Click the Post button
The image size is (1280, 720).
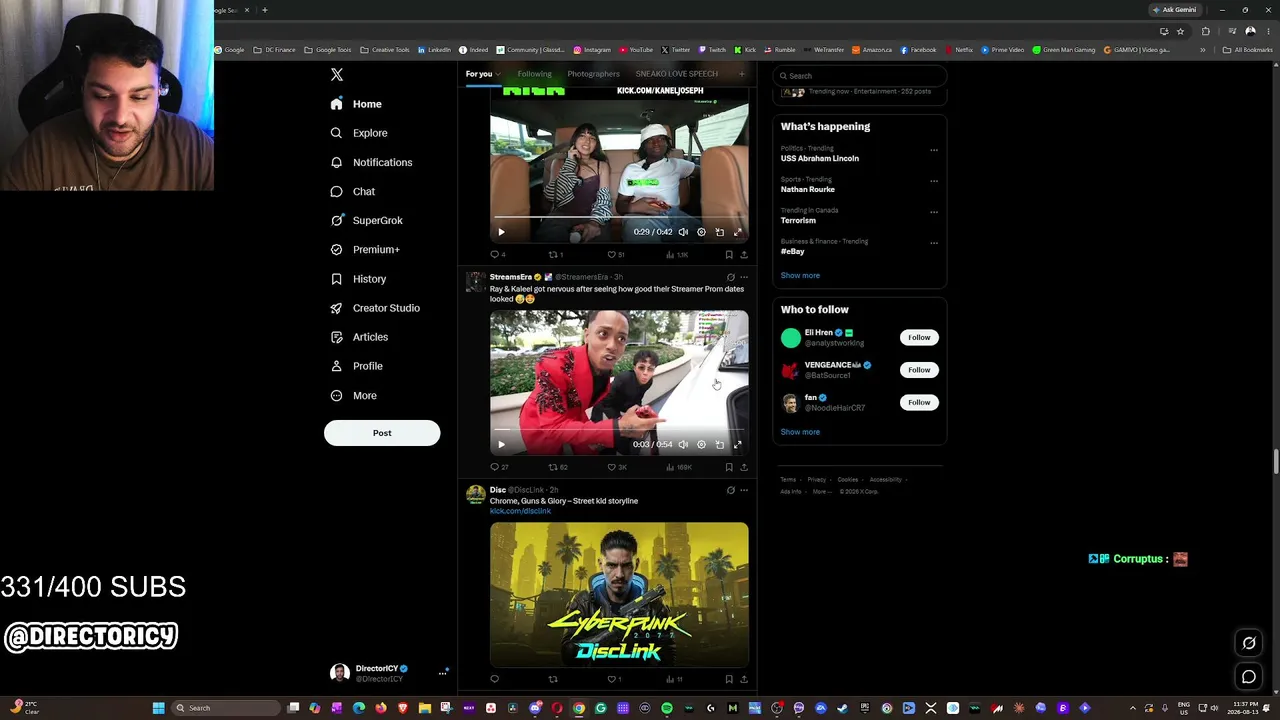(x=382, y=433)
